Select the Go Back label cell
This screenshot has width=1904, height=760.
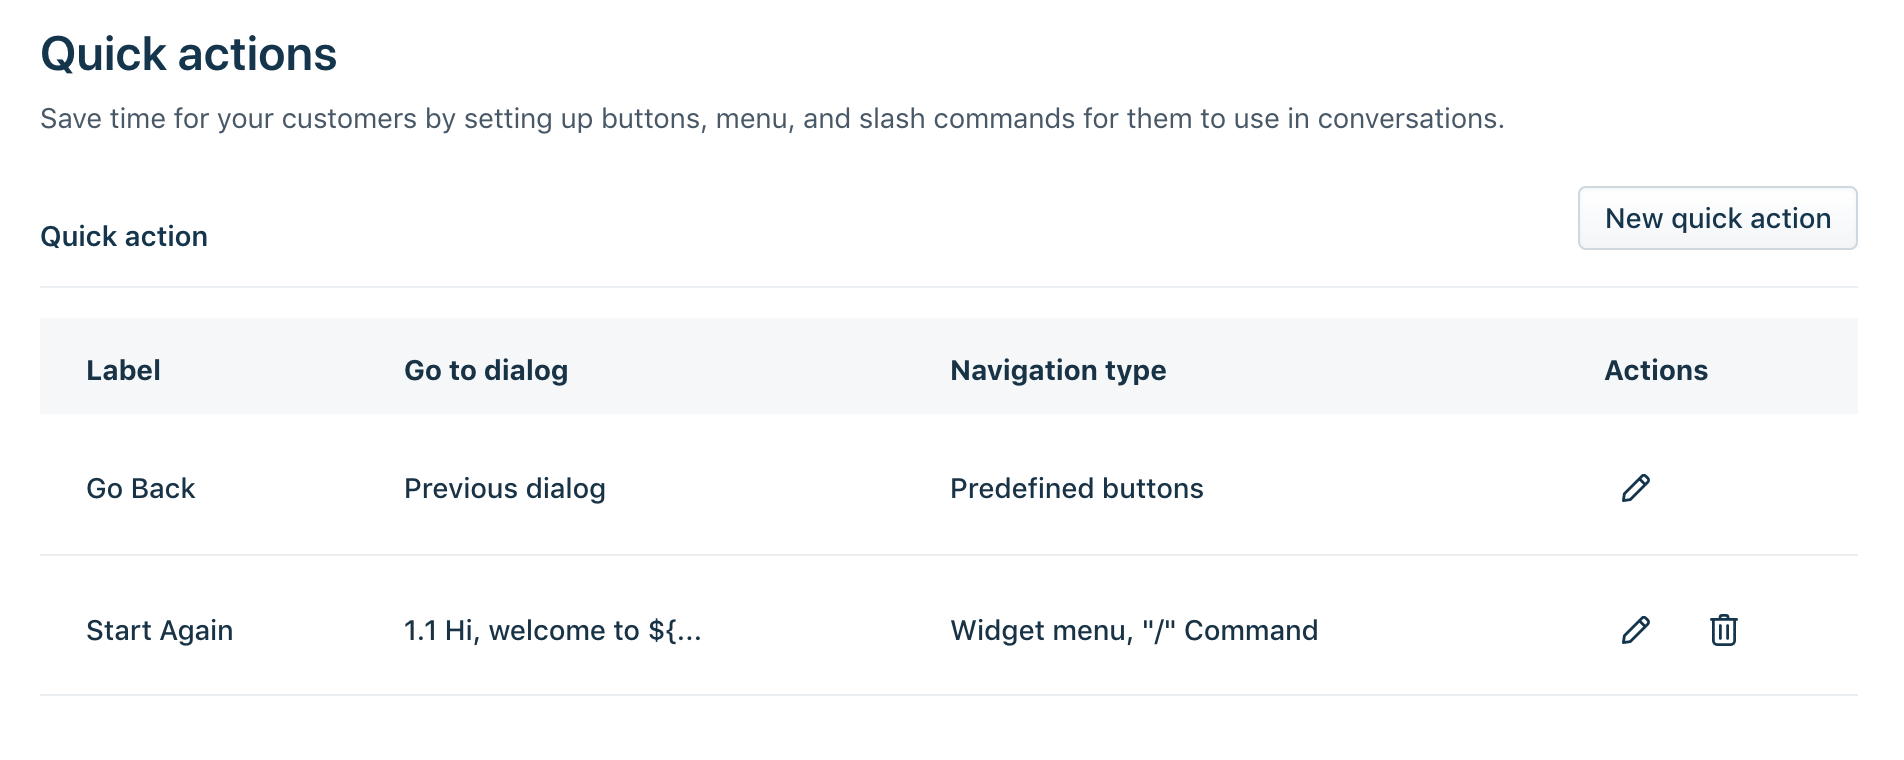(x=141, y=488)
